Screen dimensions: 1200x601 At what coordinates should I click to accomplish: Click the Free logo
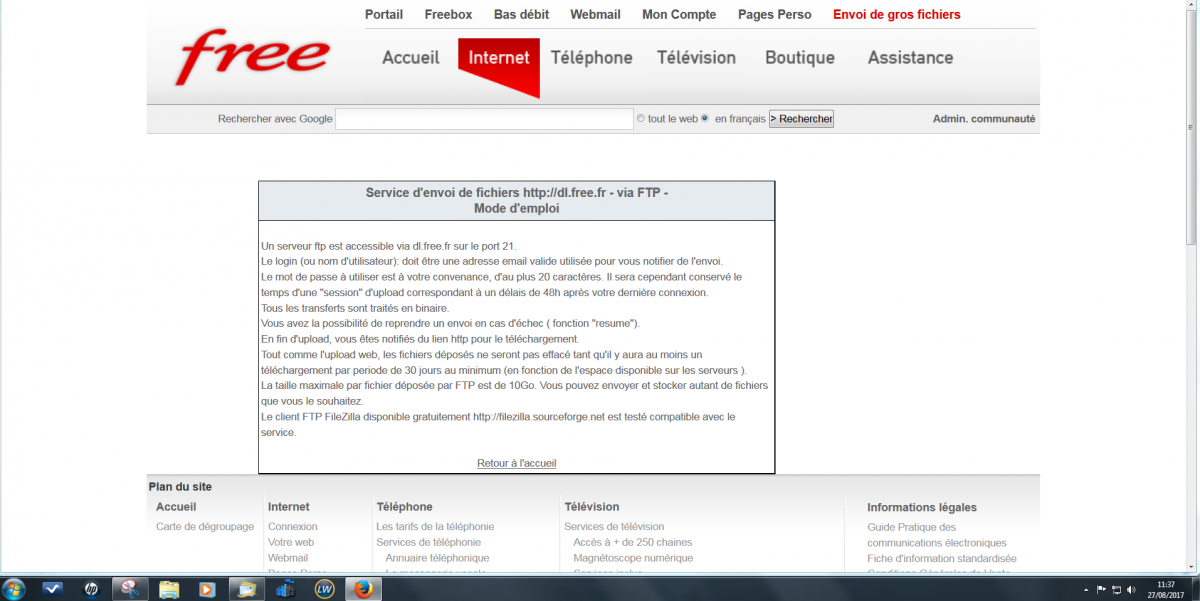(252, 57)
